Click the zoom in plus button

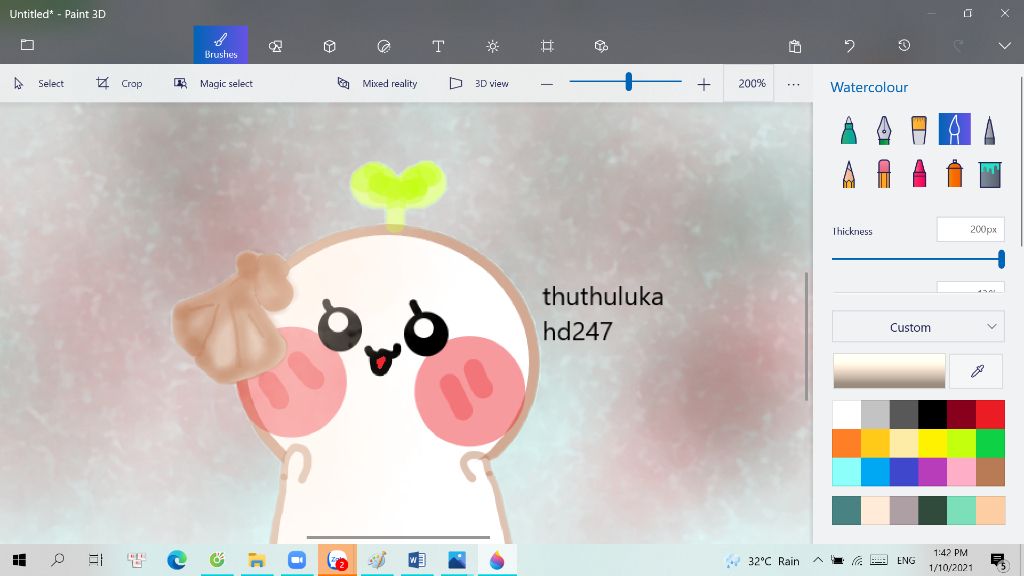(703, 84)
